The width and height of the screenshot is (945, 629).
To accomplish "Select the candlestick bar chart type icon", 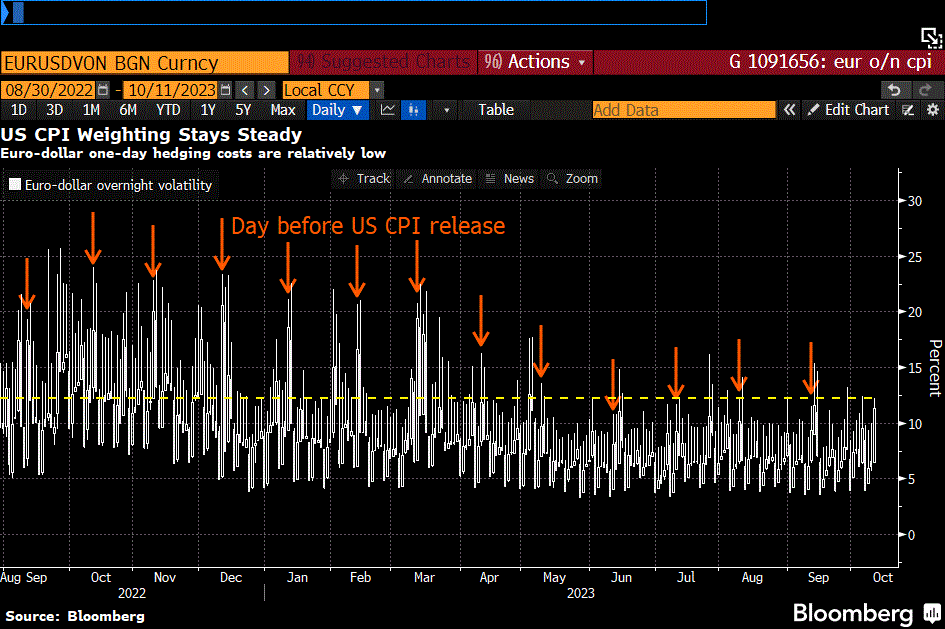I will [x=413, y=110].
